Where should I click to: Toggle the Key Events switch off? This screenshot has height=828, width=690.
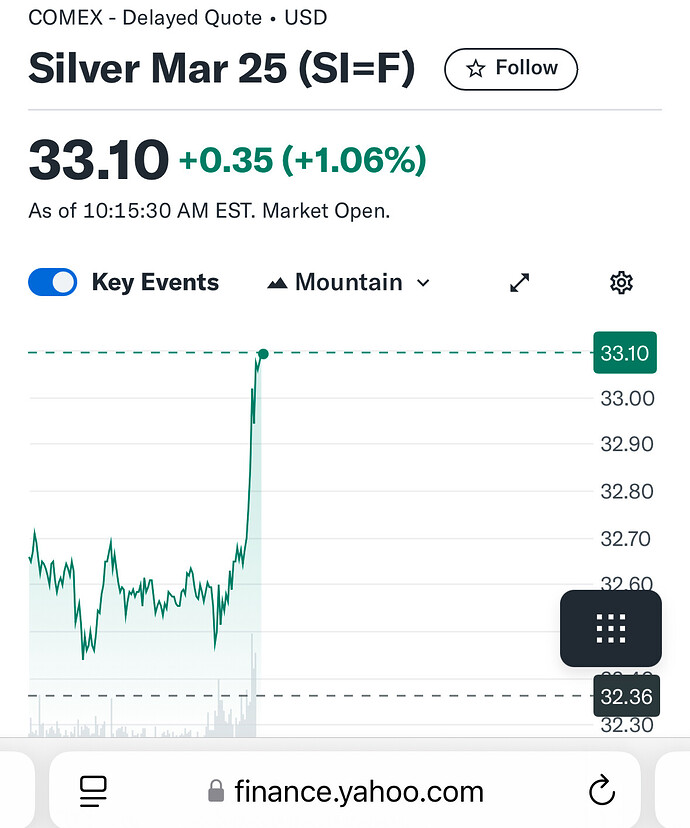[x=52, y=282]
